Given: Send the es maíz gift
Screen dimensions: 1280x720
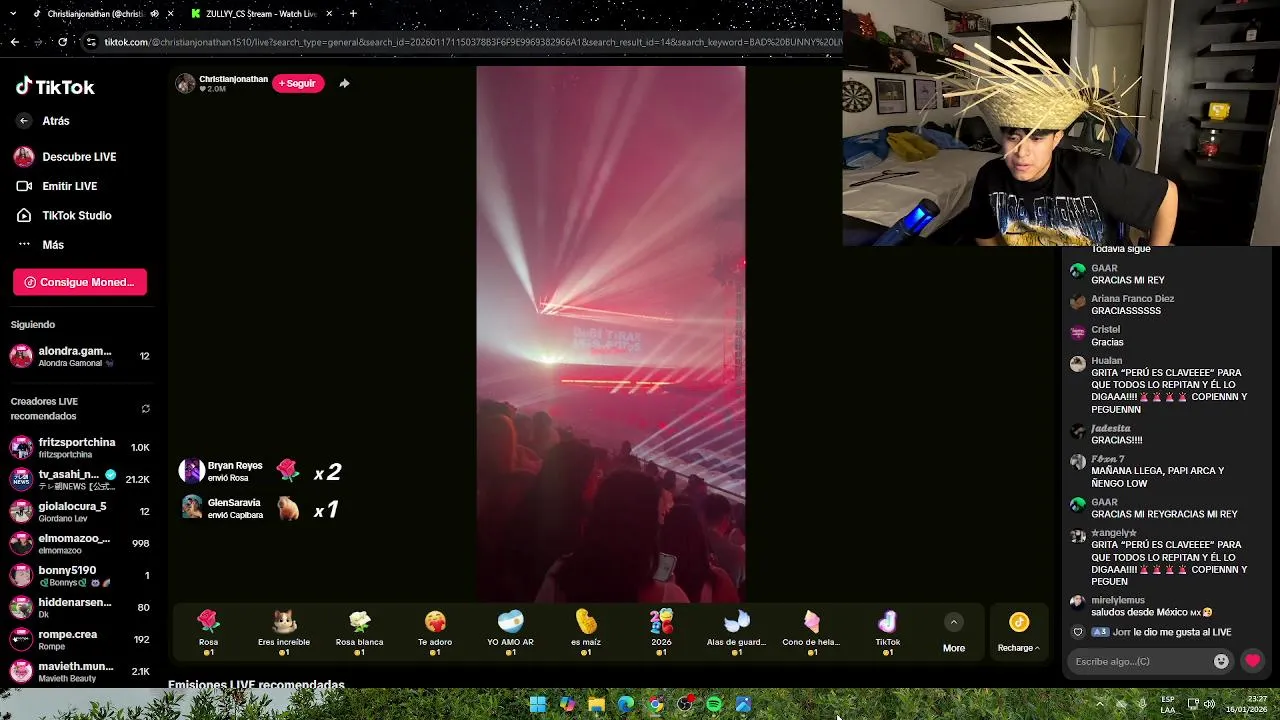Looking at the screenshot, I should coord(586,632).
